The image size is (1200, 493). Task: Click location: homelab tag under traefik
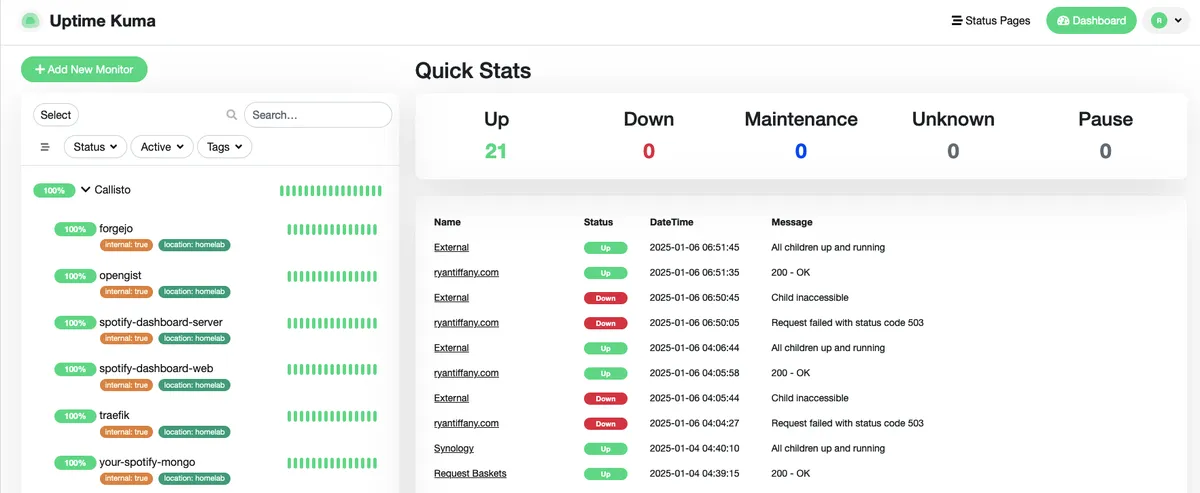point(194,432)
